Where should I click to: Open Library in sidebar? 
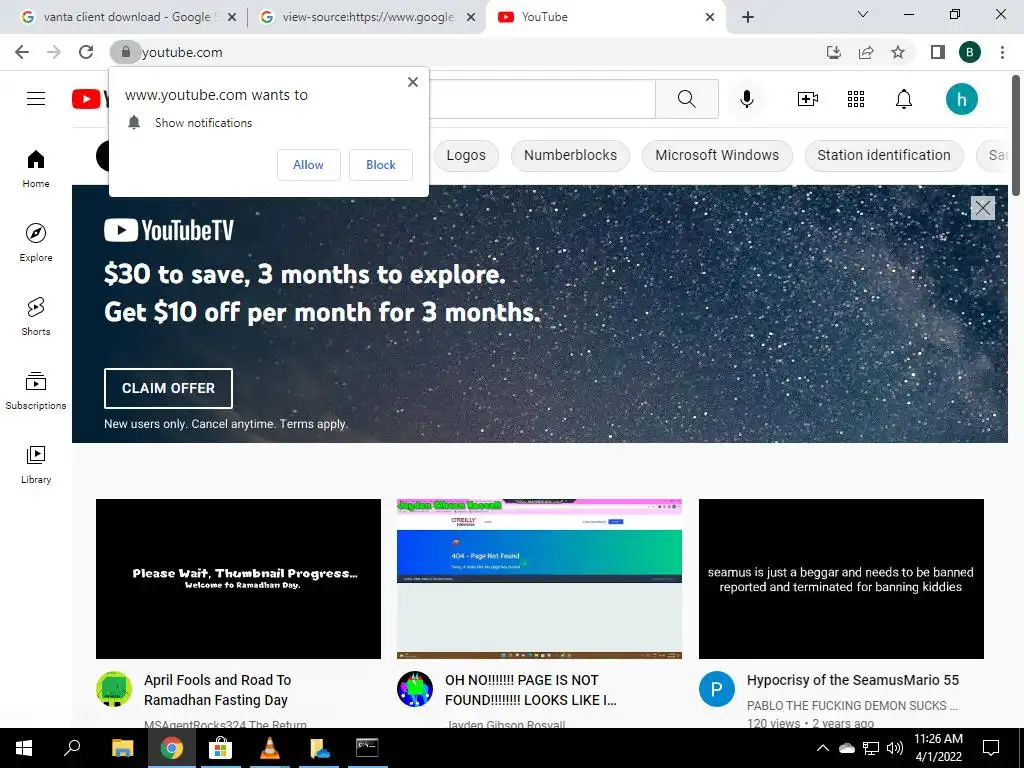point(36,464)
